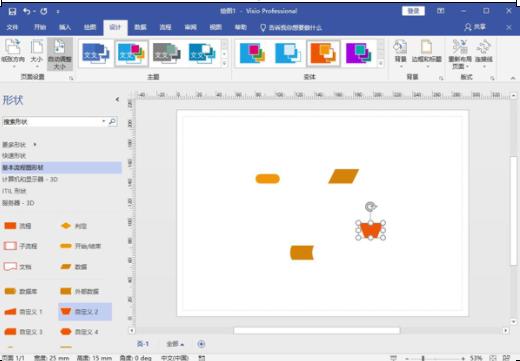
Task: Add a new page with plus icon
Action: 201,344
